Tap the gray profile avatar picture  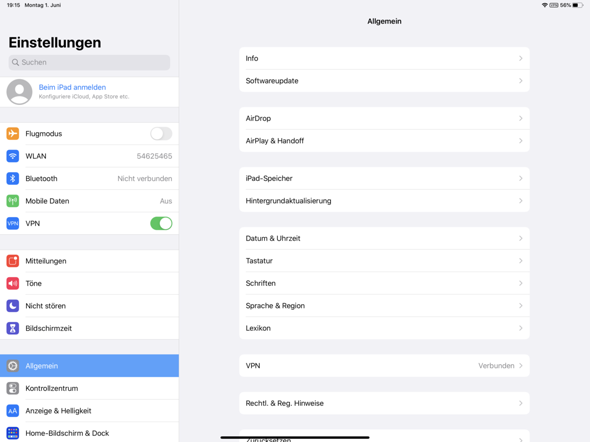(19, 92)
